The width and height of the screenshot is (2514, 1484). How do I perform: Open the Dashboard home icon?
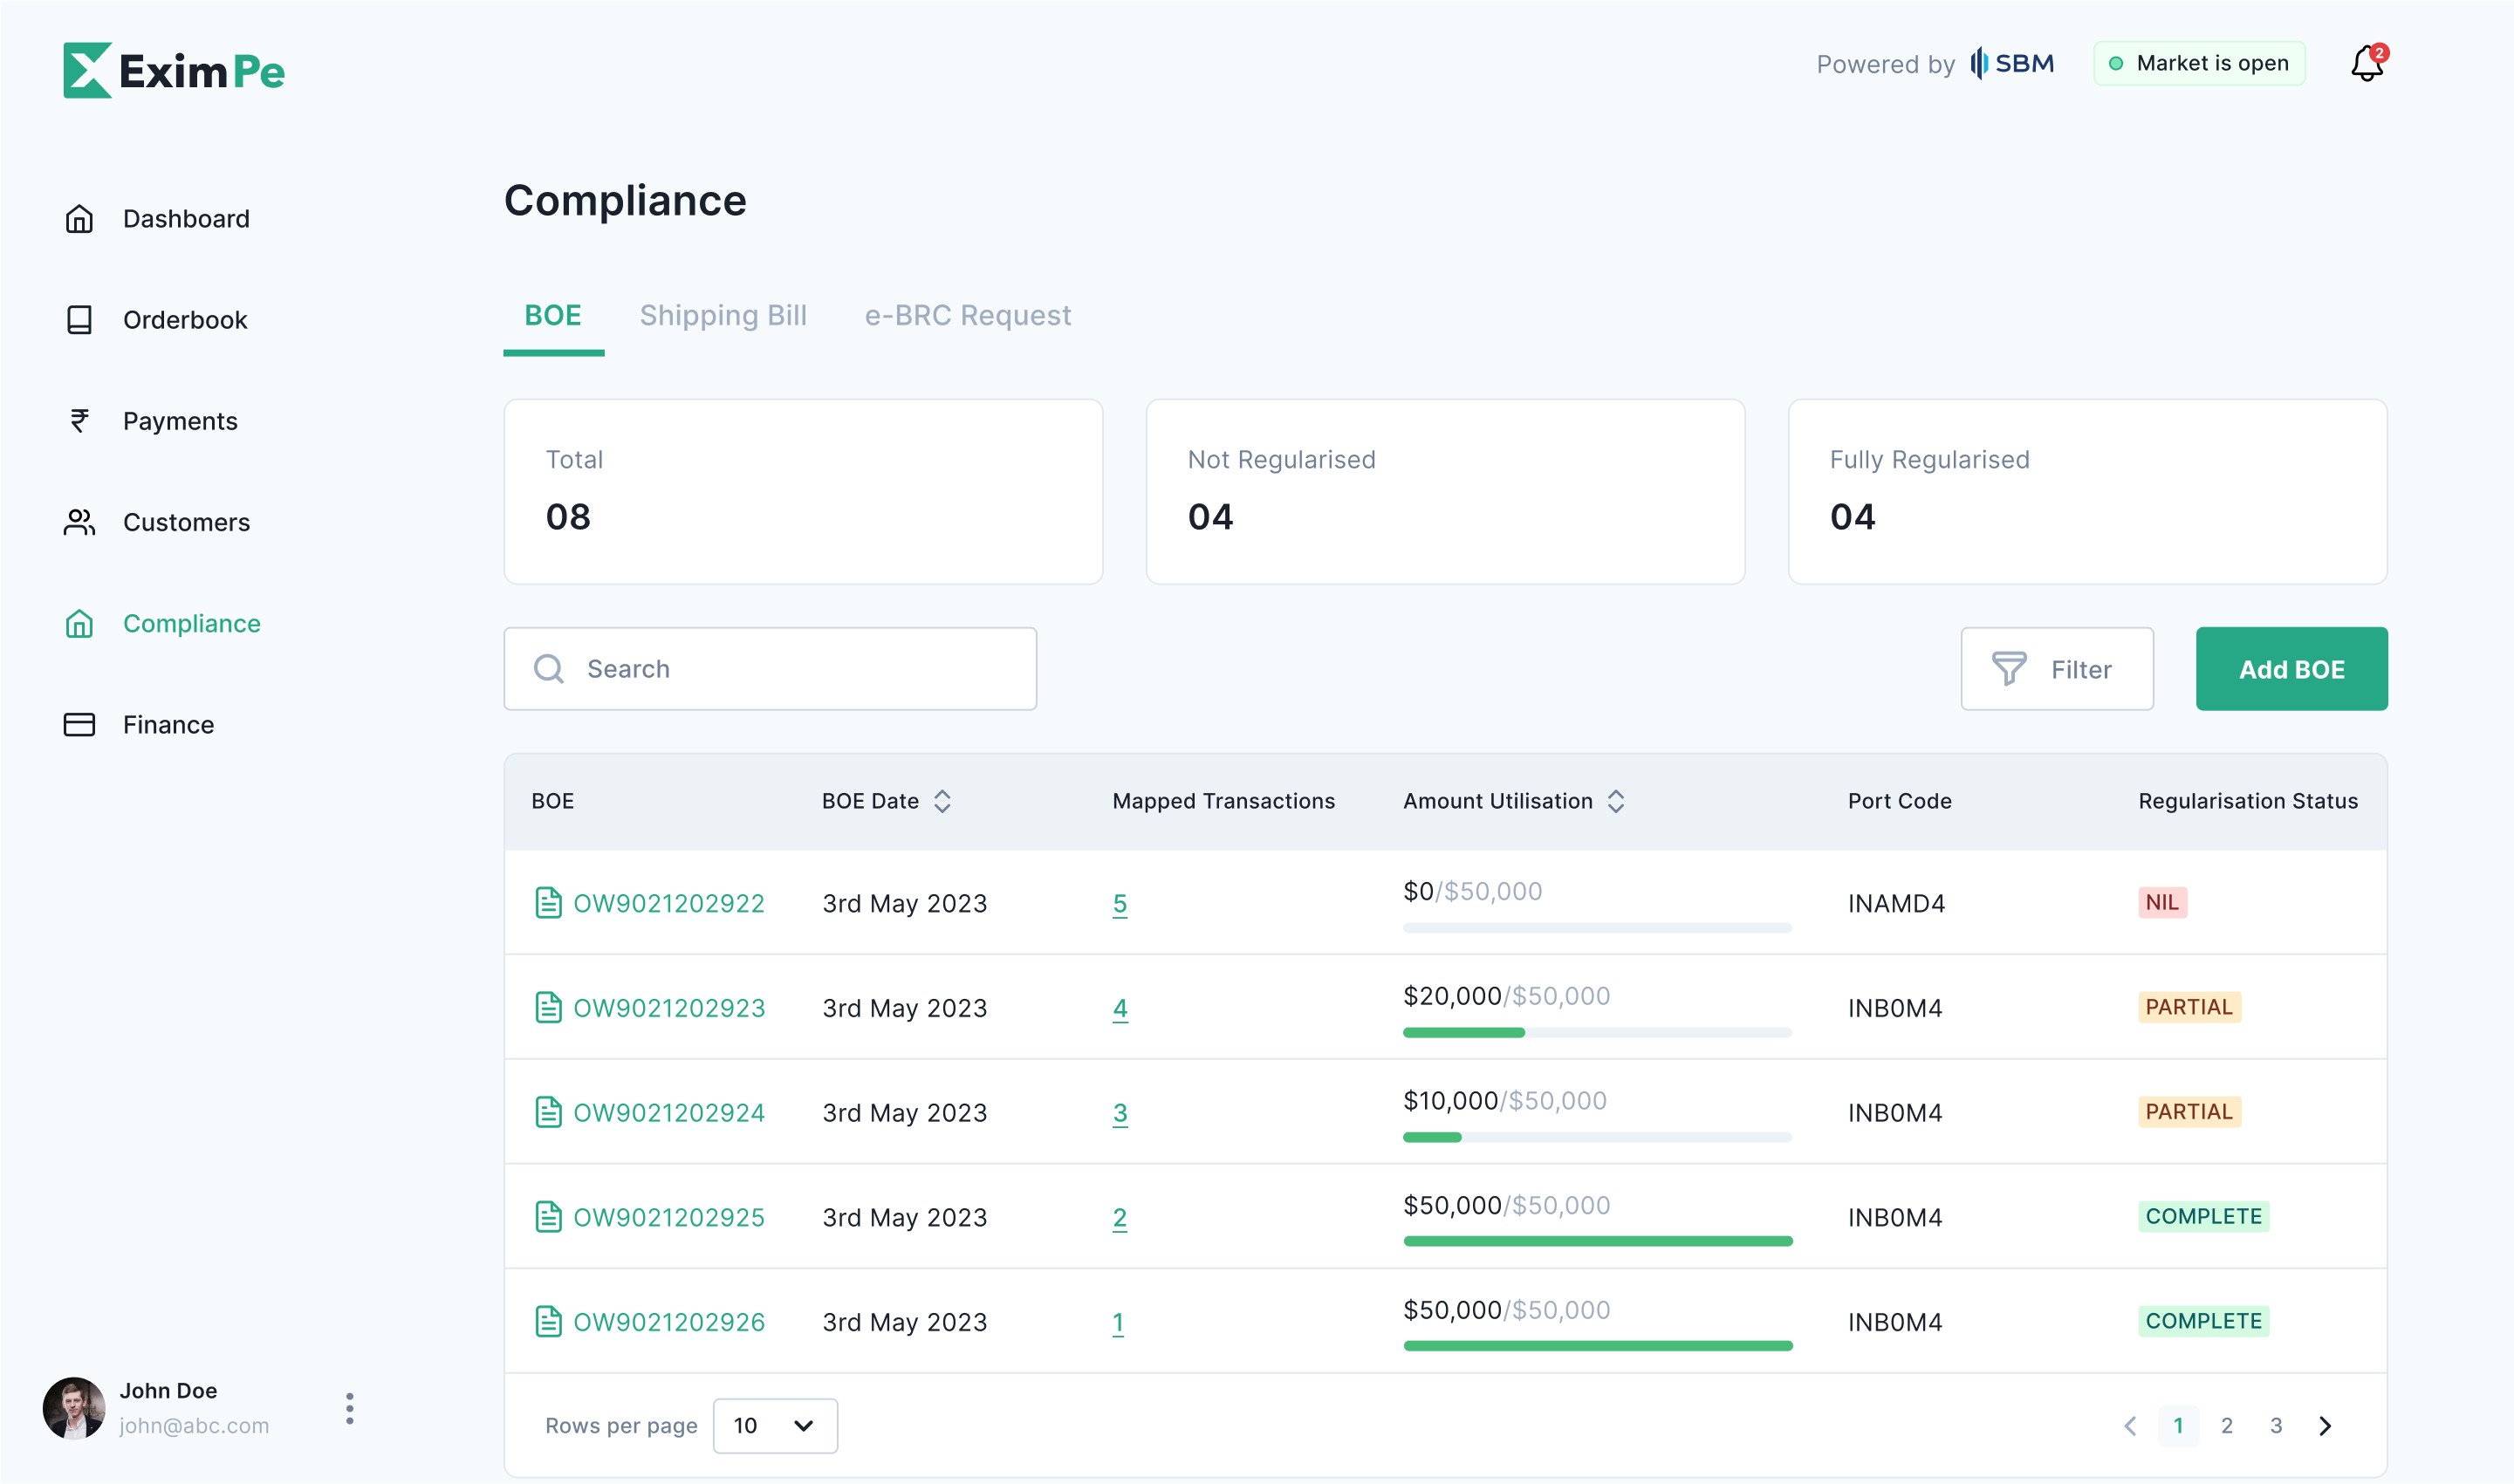79,219
